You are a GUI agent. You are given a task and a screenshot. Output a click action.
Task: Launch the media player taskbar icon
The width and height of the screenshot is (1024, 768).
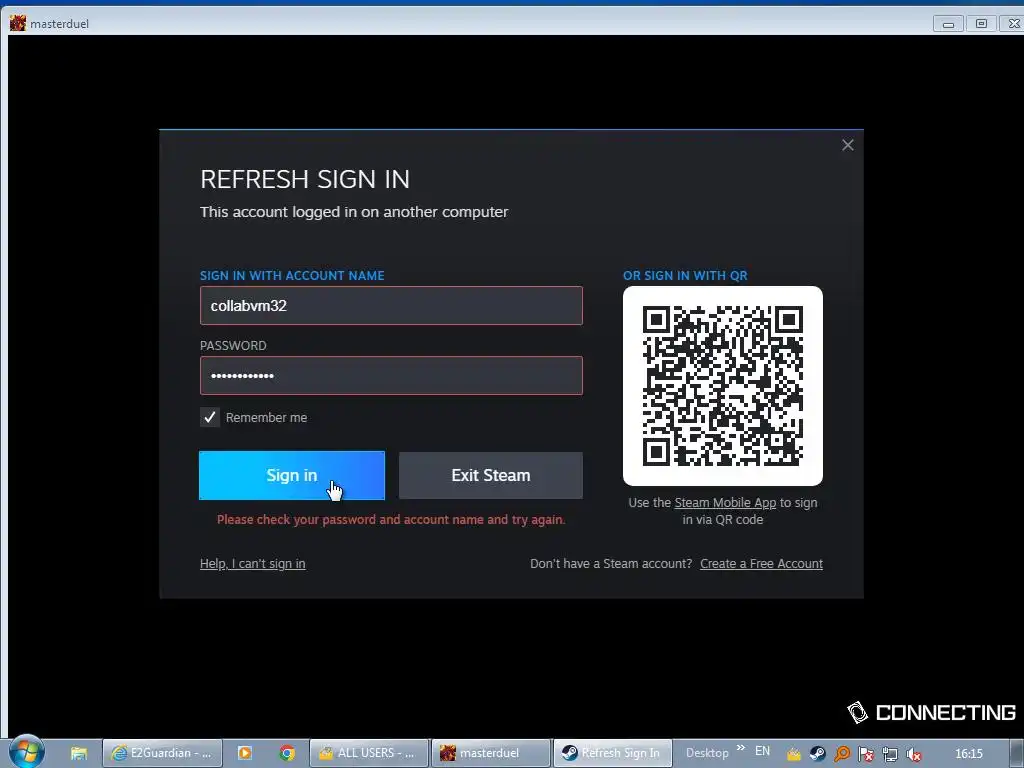(x=245, y=753)
